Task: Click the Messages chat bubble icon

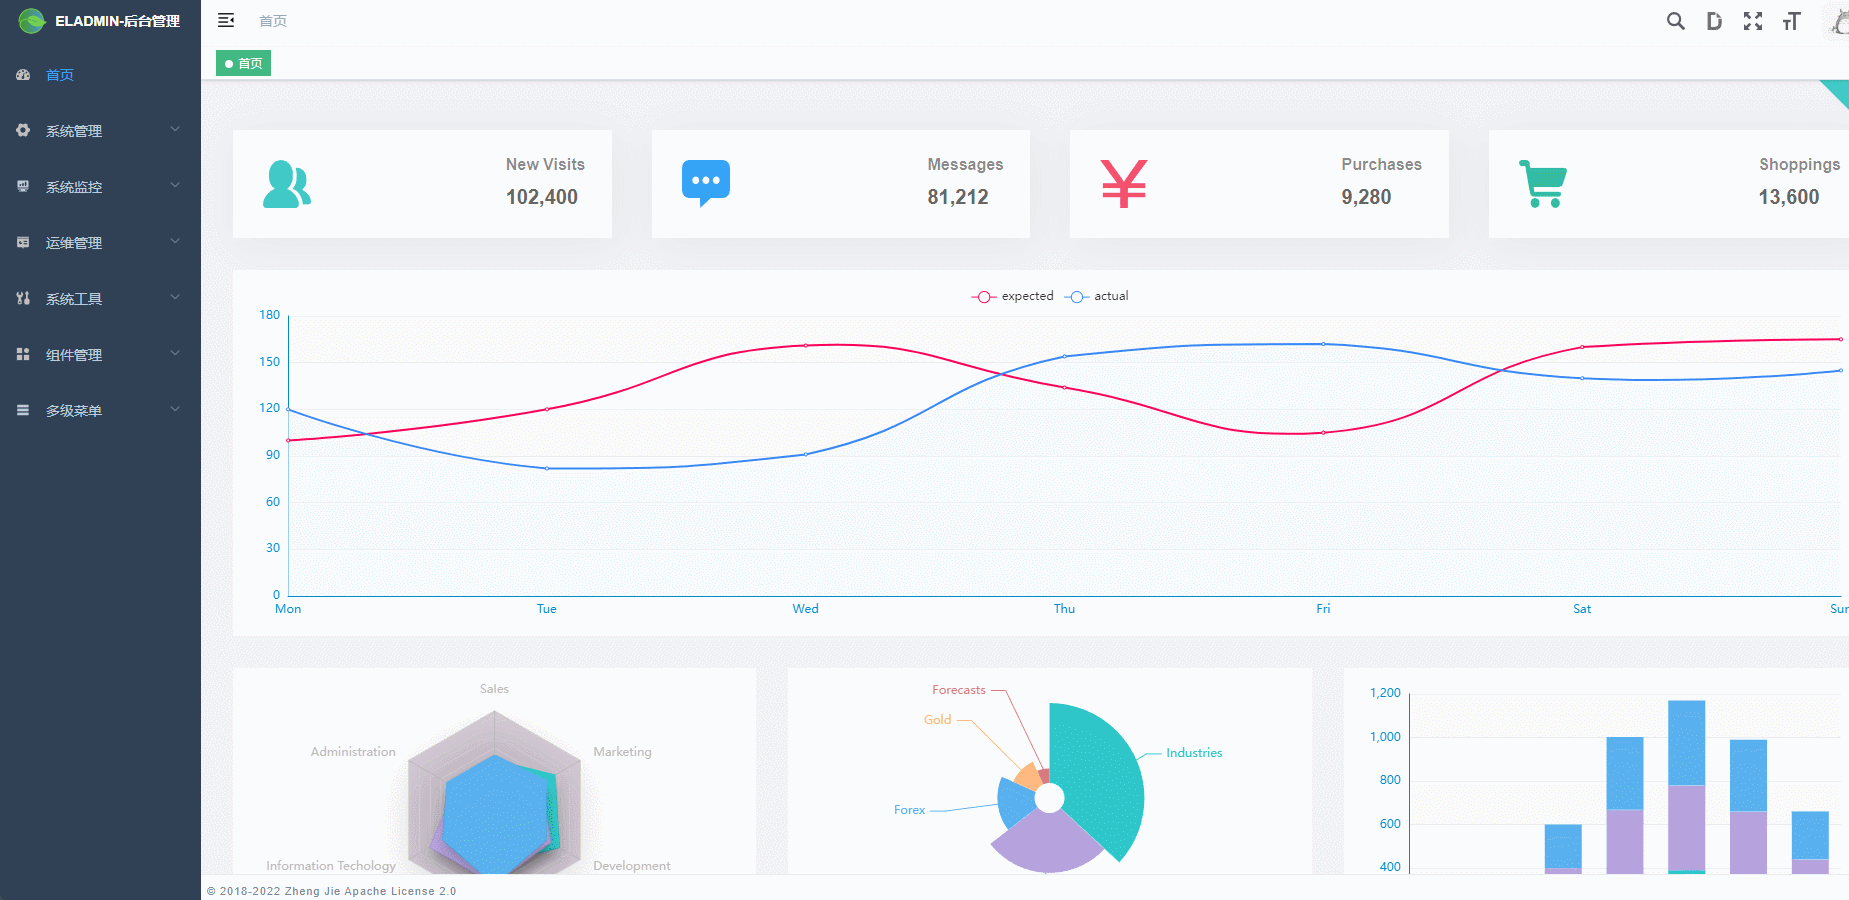Action: tap(705, 183)
